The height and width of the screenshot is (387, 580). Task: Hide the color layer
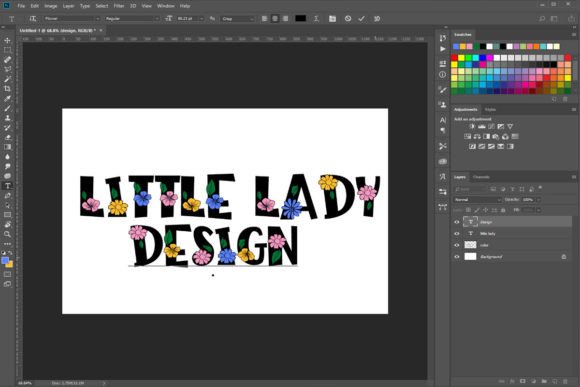point(457,245)
